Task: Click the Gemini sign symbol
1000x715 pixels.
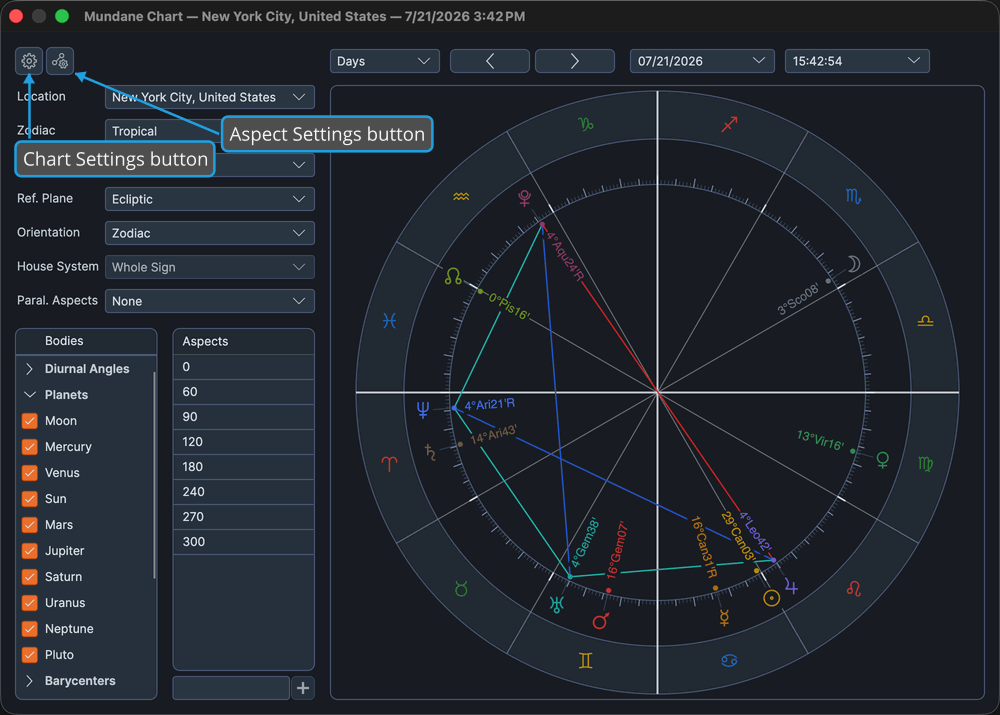Action: pyautogui.click(x=585, y=660)
